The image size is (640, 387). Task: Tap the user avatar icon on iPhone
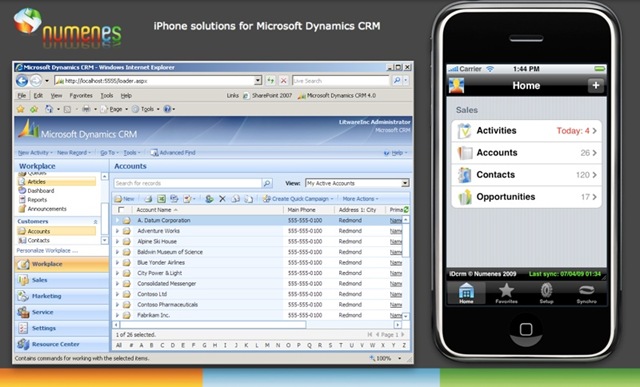point(456,86)
